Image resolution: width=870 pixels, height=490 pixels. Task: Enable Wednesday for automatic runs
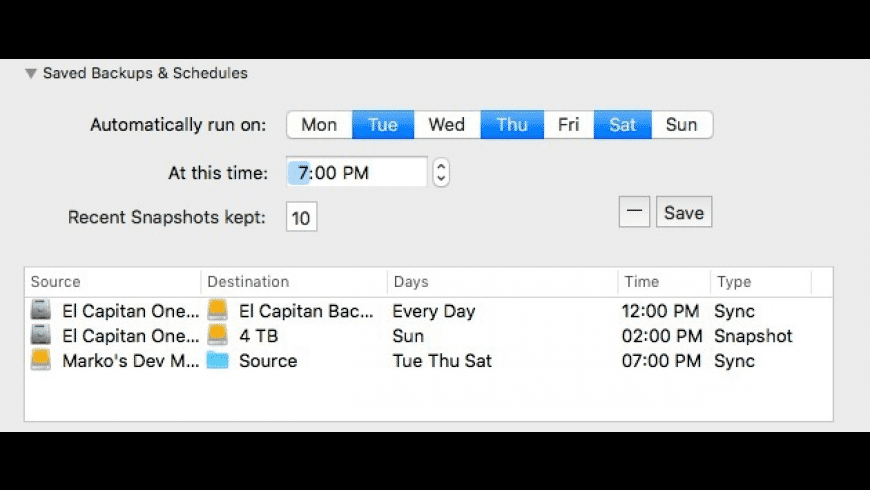point(446,125)
